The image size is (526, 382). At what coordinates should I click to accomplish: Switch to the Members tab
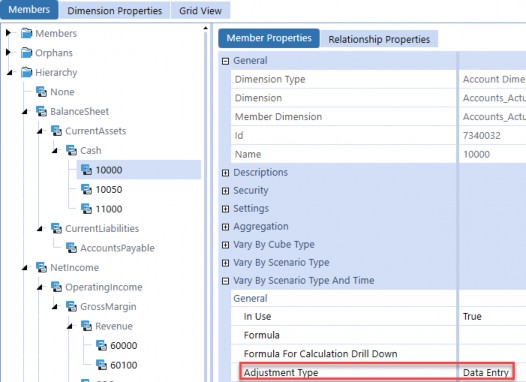[29, 9]
